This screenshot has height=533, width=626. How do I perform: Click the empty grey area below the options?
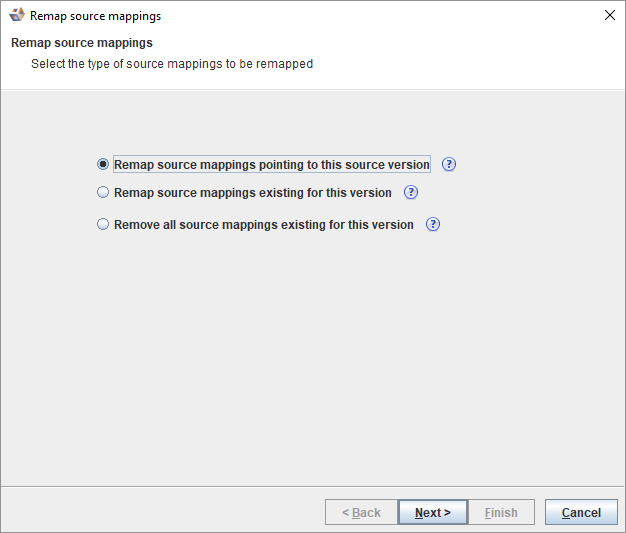click(312, 360)
